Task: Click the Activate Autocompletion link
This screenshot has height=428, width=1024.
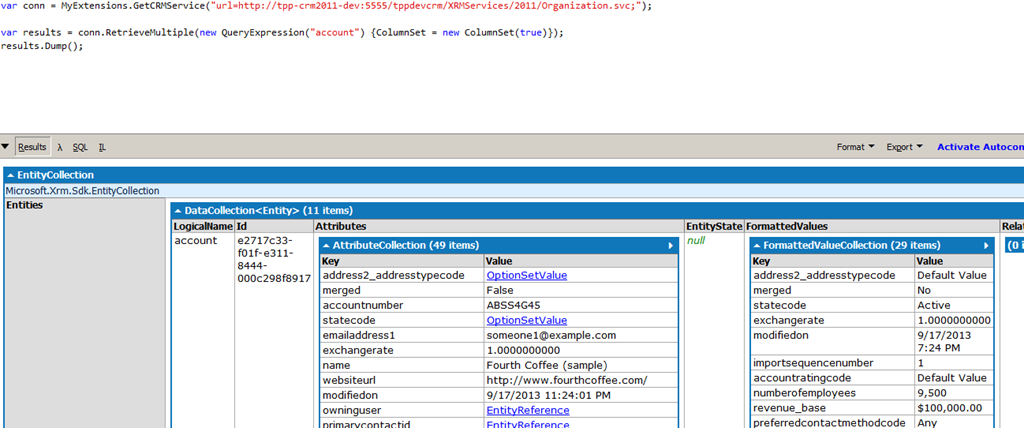Action: coord(980,147)
